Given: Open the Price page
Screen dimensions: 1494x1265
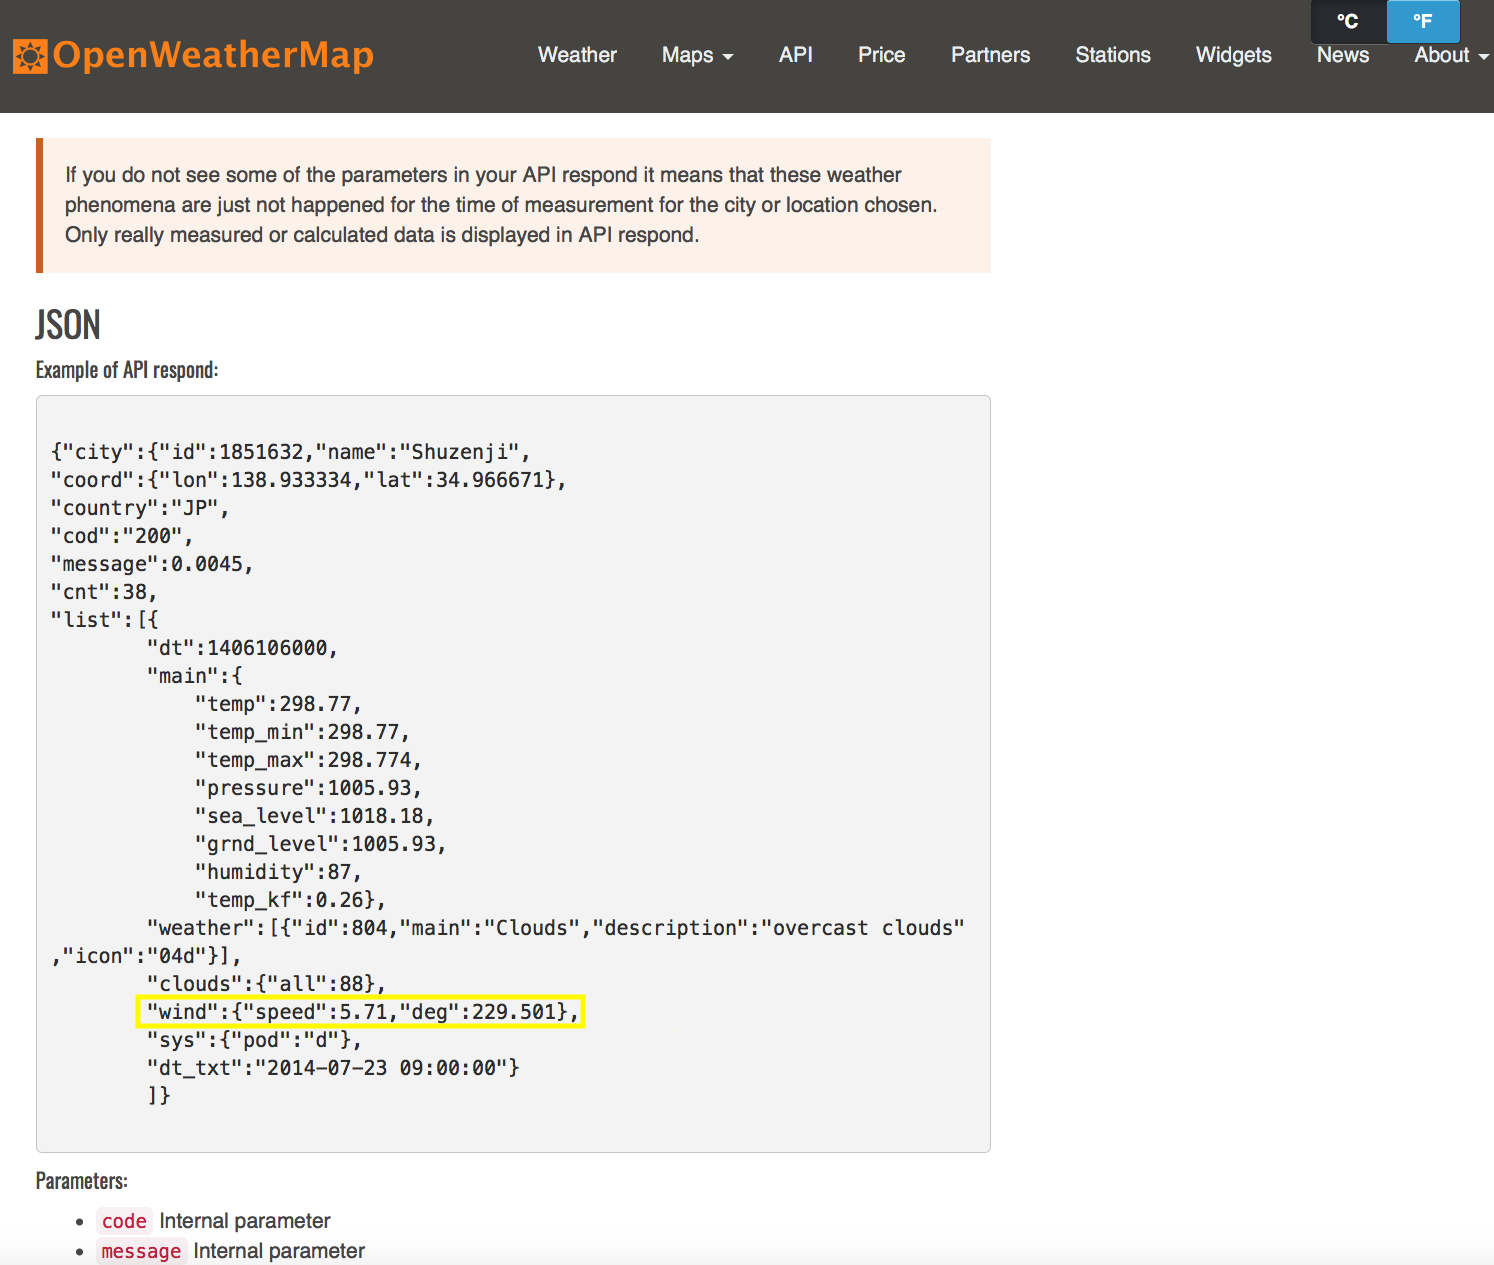Looking at the screenshot, I should tap(881, 55).
